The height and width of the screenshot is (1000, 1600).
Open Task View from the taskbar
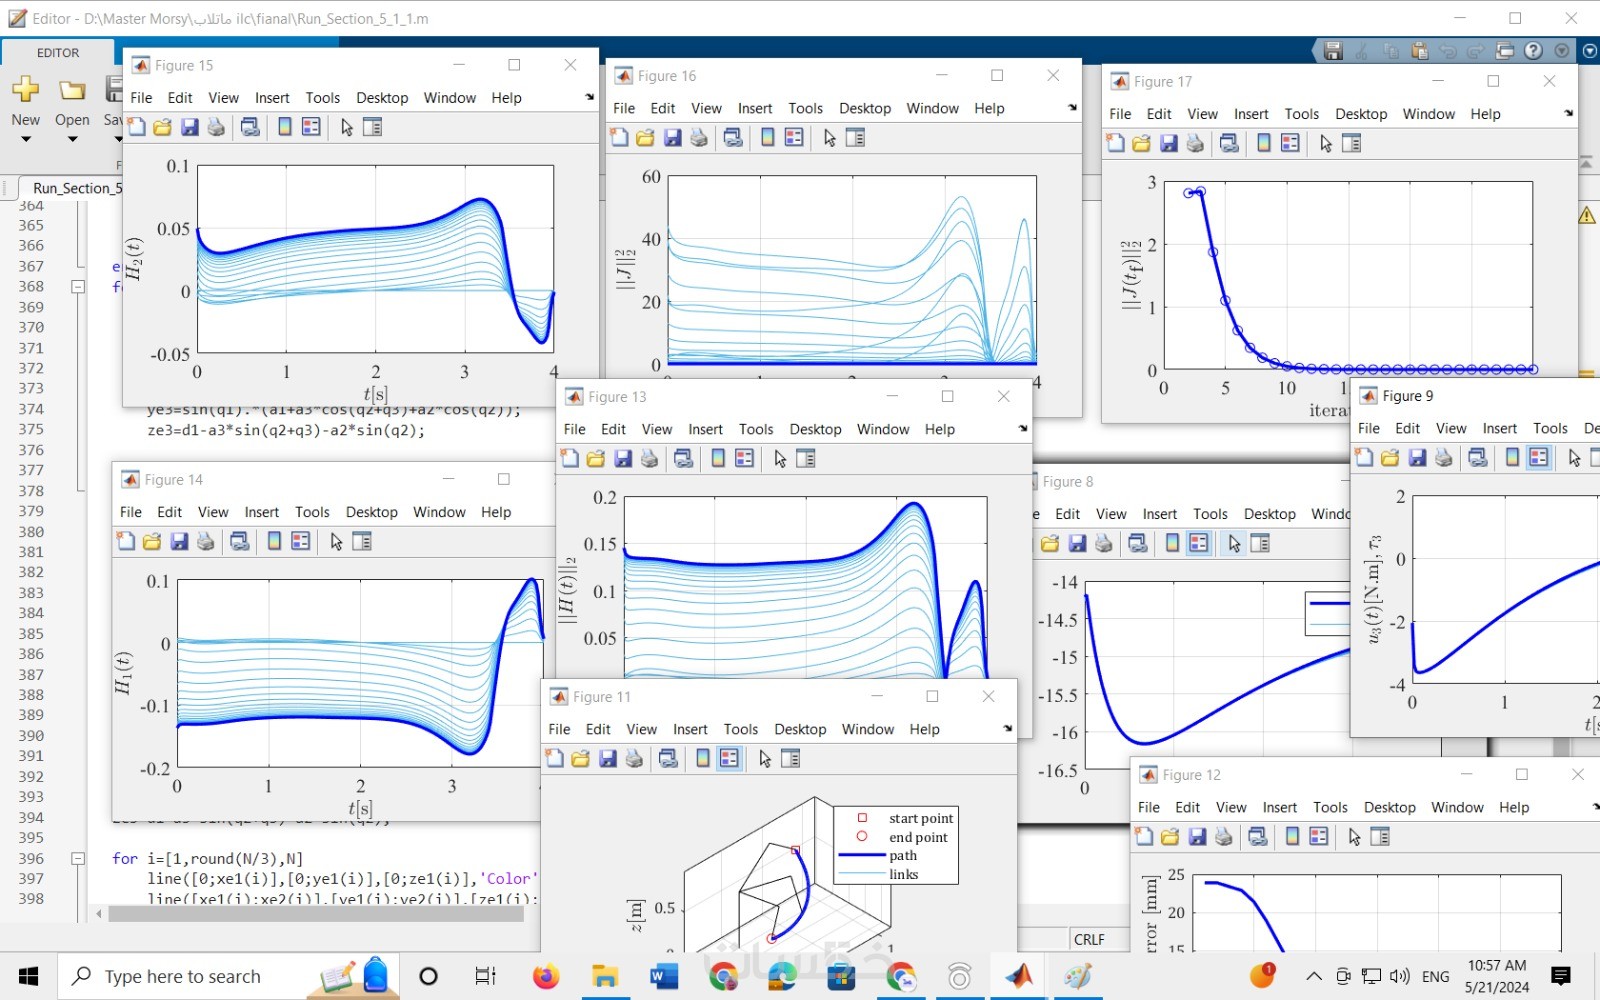[485, 976]
